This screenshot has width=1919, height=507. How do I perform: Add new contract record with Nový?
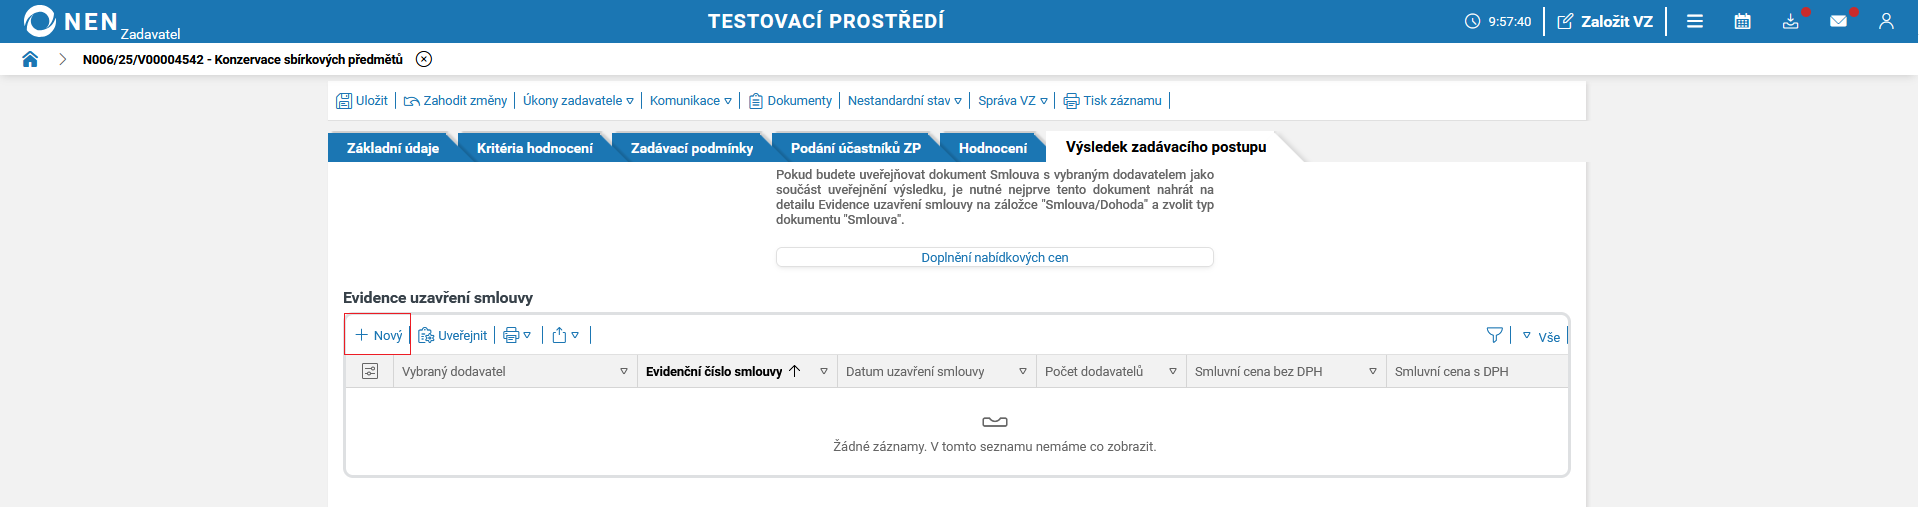point(378,335)
